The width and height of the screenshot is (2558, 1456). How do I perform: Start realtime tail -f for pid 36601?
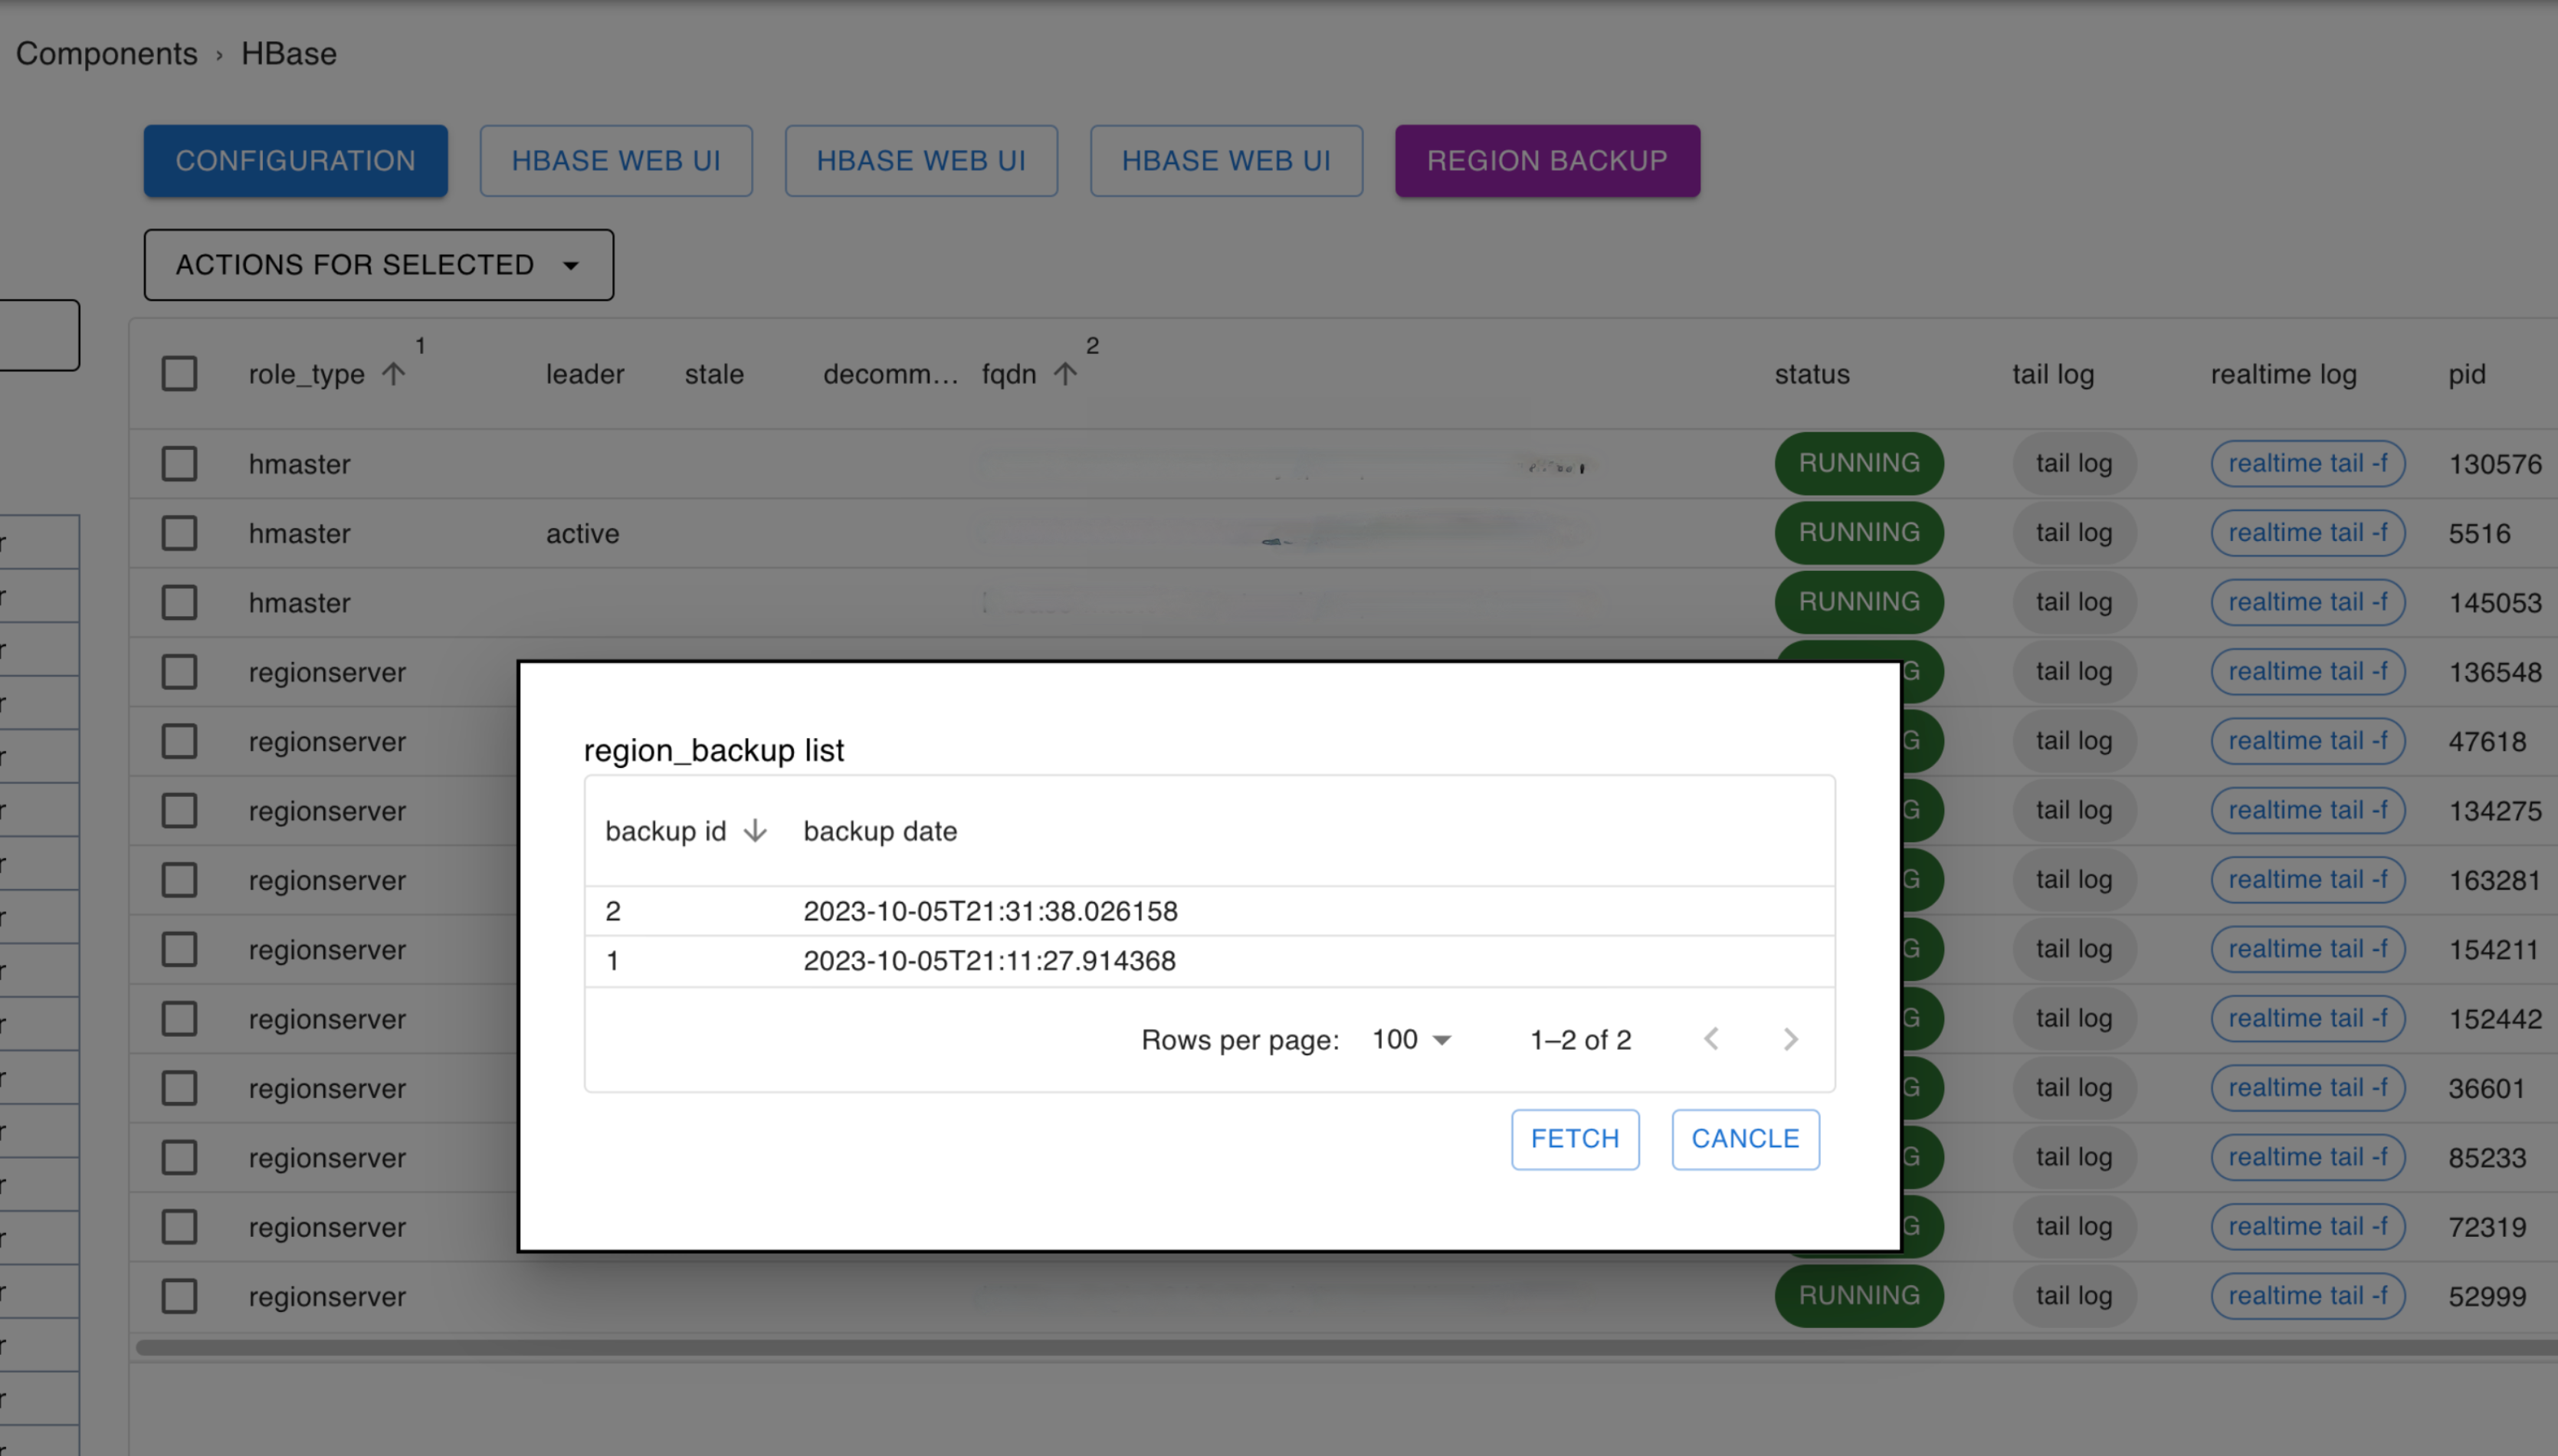(x=2308, y=1087)
